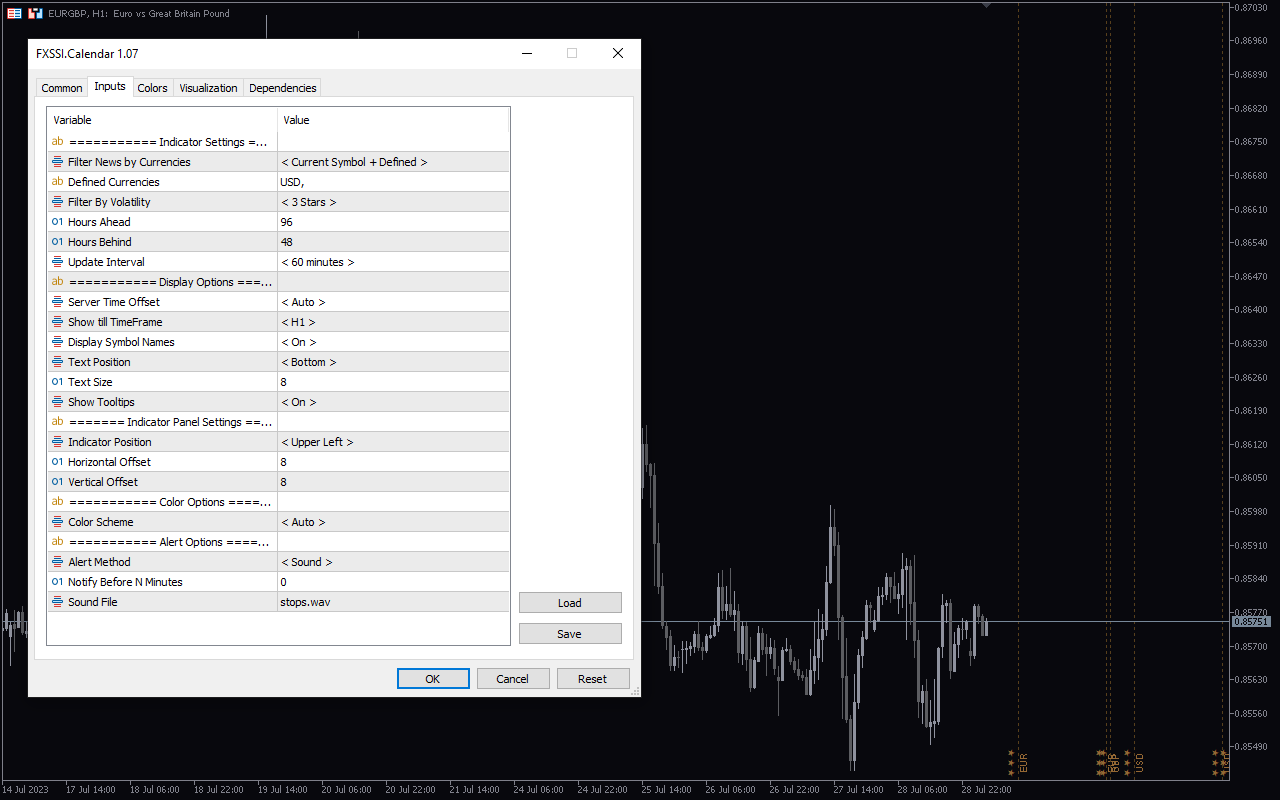Click the Hours Ahead integer type icon

click(x=57, y=222)
